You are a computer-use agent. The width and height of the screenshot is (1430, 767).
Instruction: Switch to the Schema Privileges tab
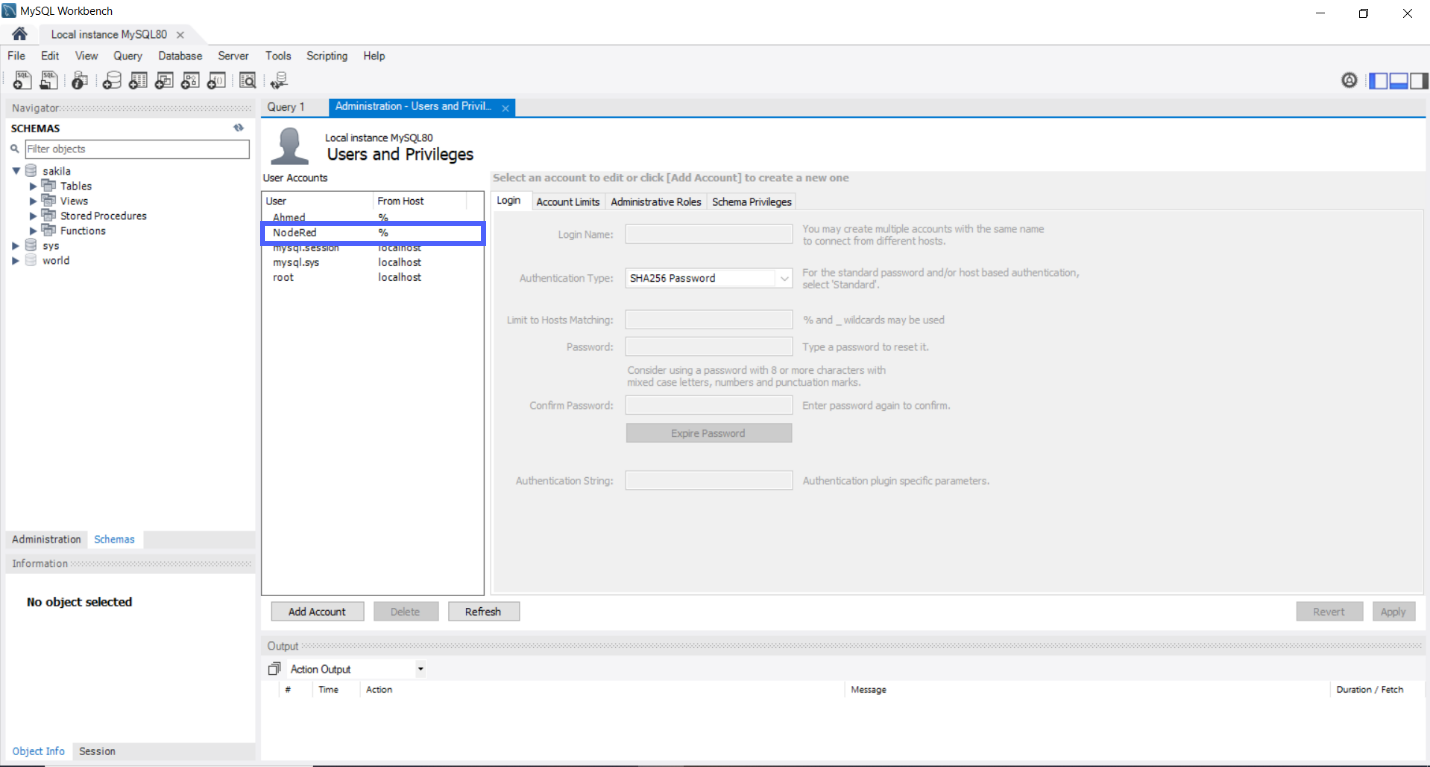752,201
